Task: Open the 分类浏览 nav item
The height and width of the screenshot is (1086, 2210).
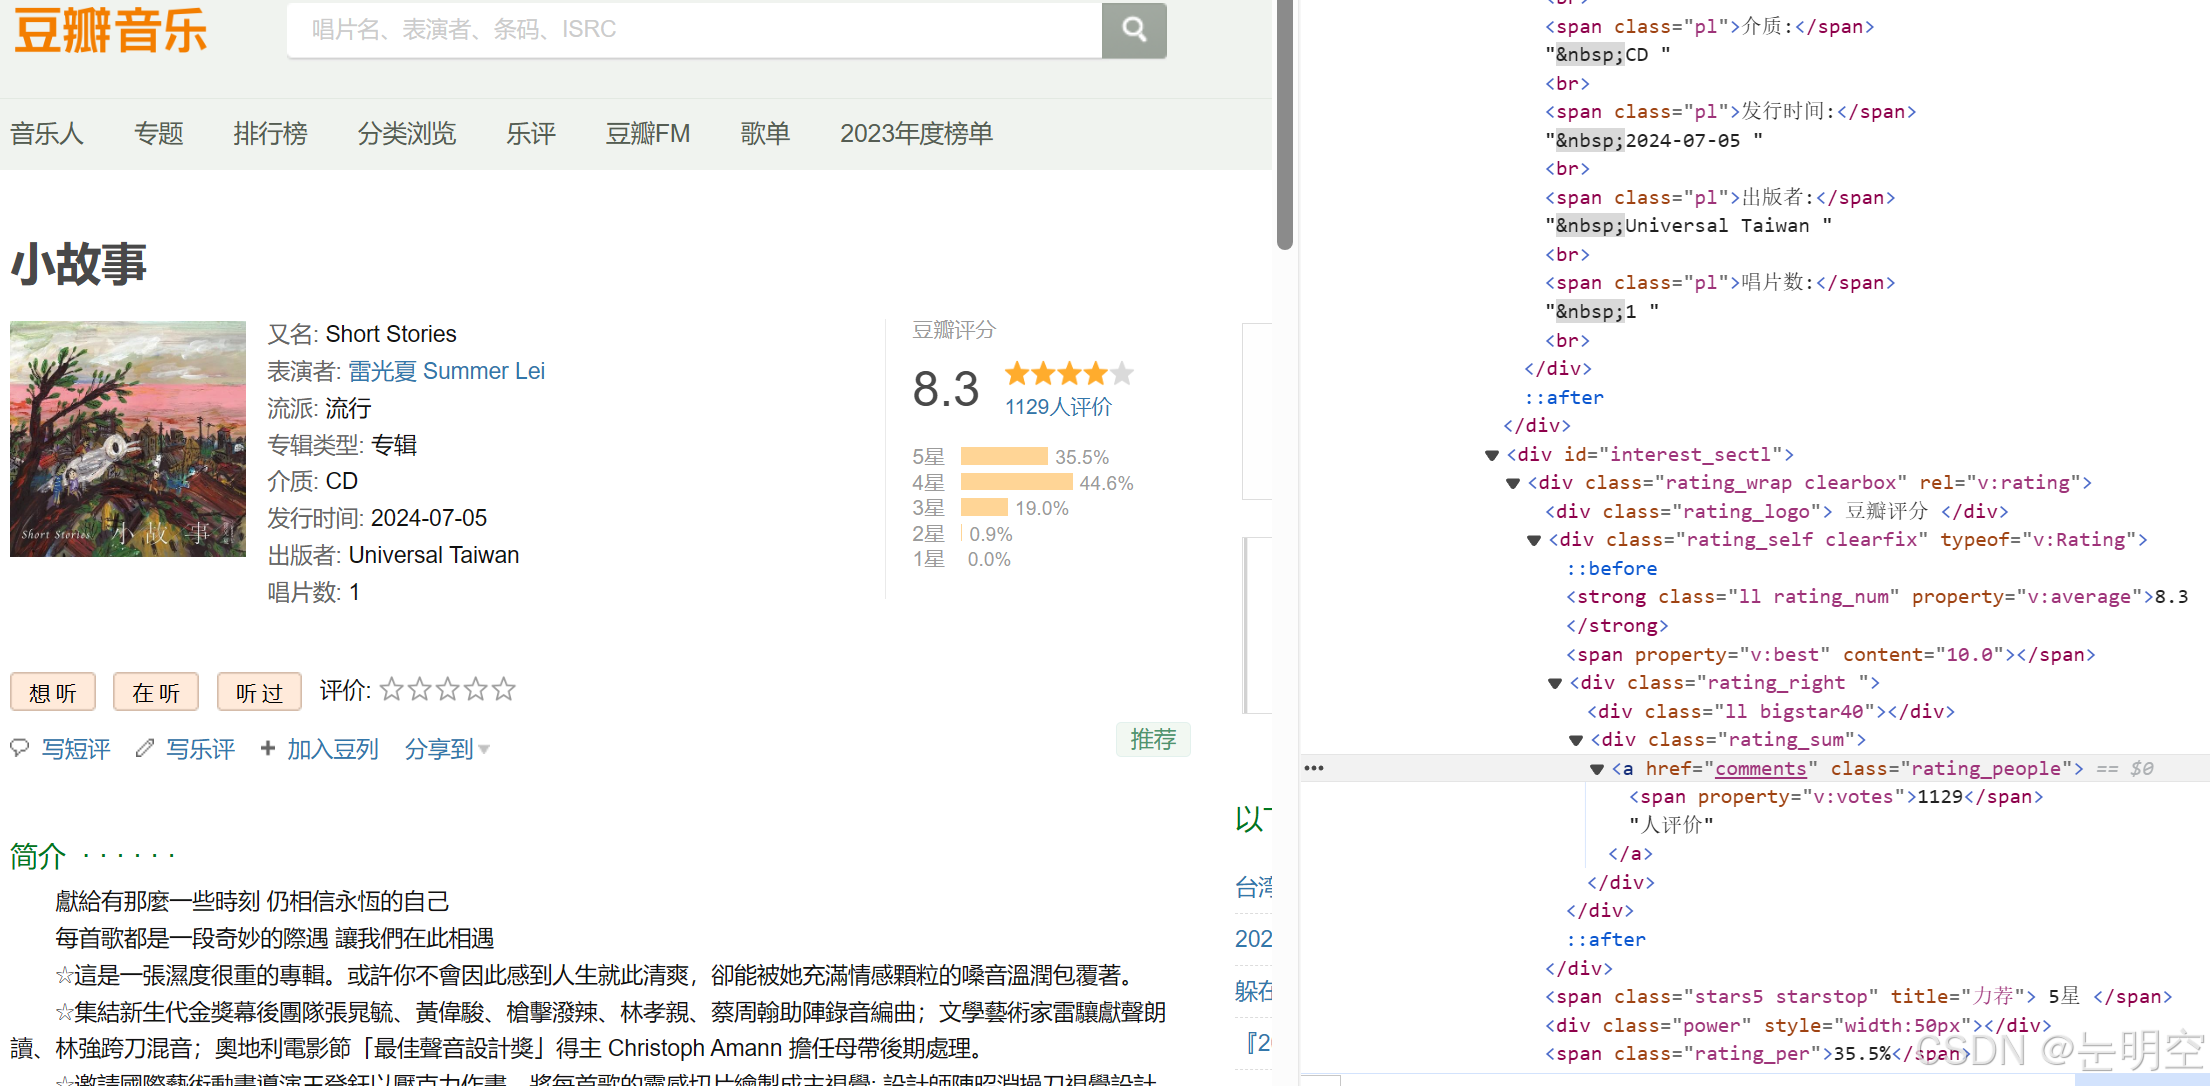Action: [x=407, y=133]
